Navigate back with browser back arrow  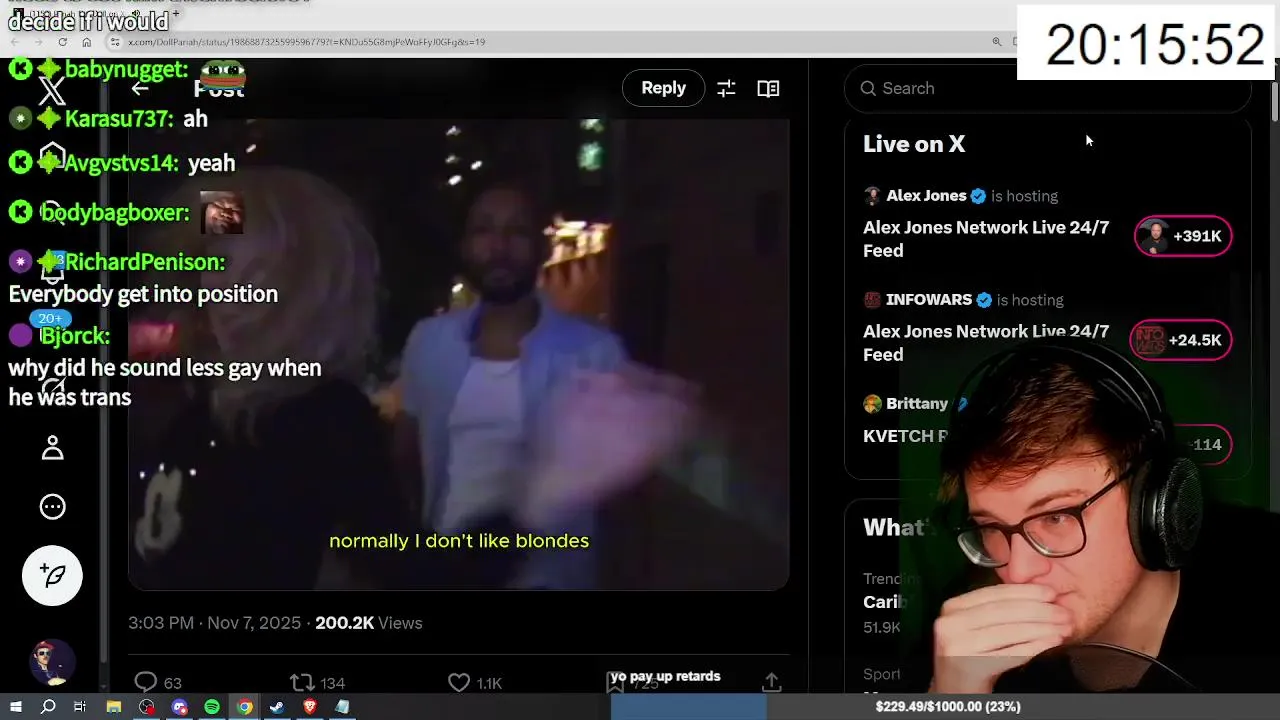click(15, 42)
